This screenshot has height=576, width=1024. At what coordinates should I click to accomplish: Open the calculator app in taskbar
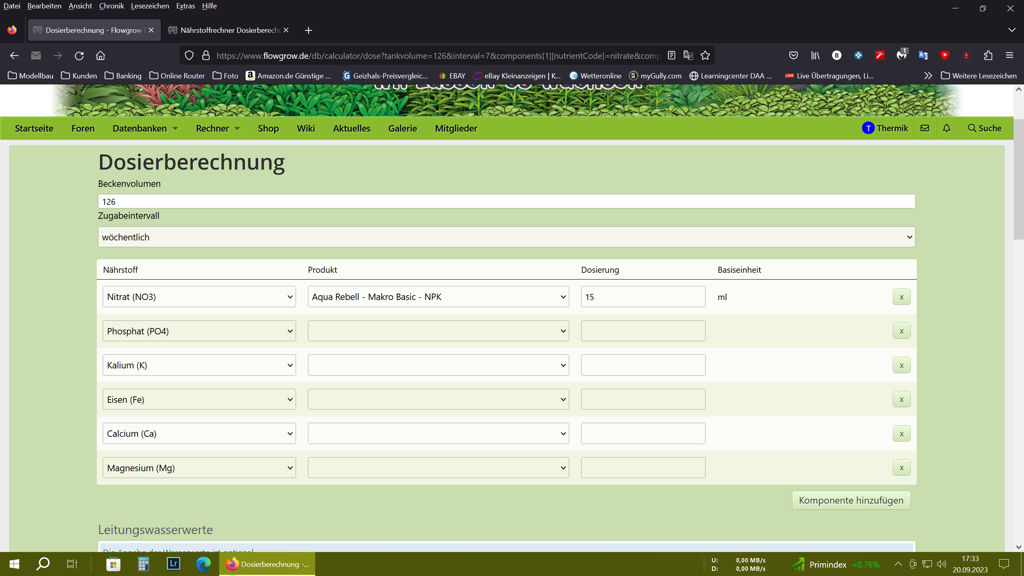tap(143, 564)
